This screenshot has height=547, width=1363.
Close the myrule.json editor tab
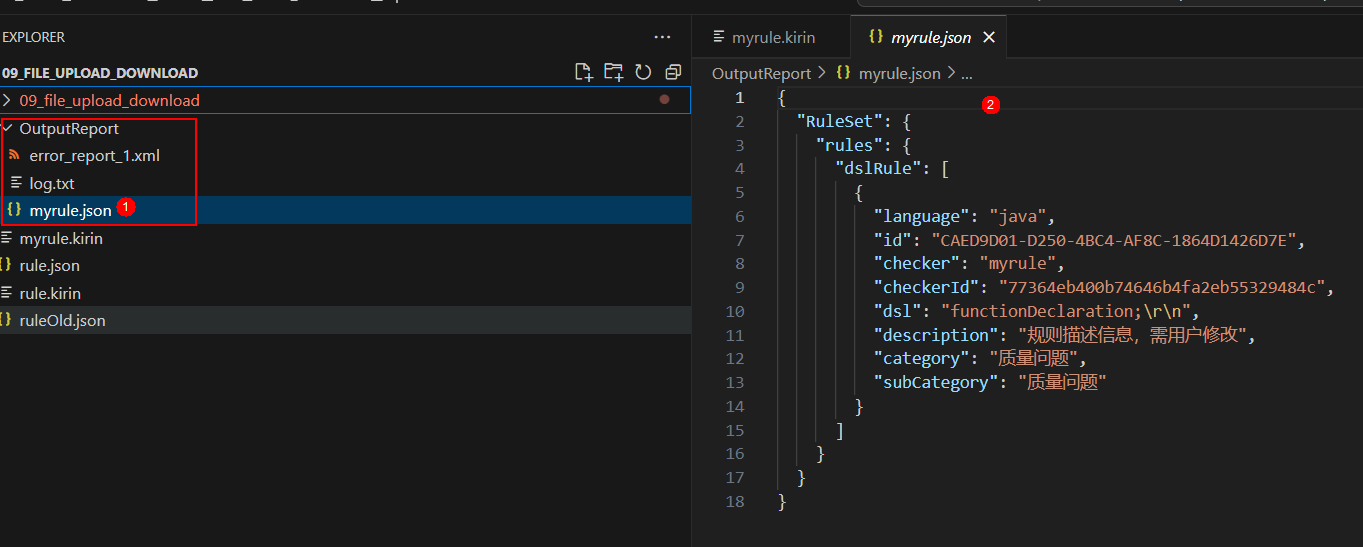[x=989, y=37]
